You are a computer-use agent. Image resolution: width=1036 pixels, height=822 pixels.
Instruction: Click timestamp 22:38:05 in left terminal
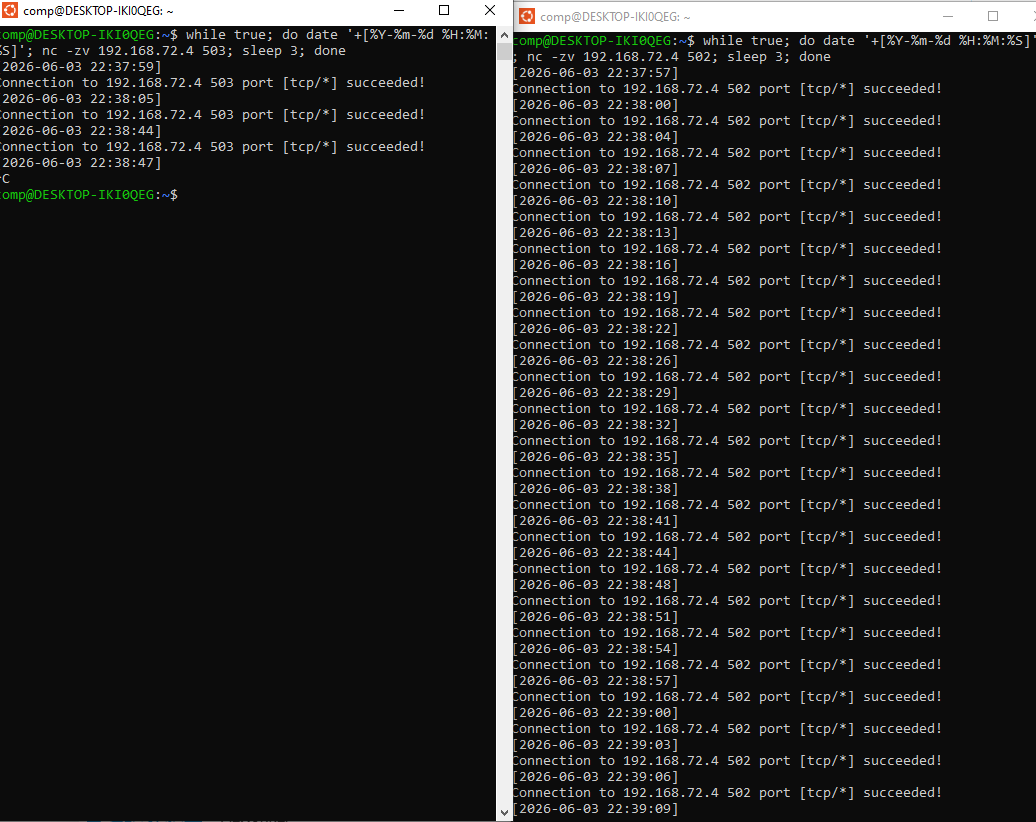(80, 98)
